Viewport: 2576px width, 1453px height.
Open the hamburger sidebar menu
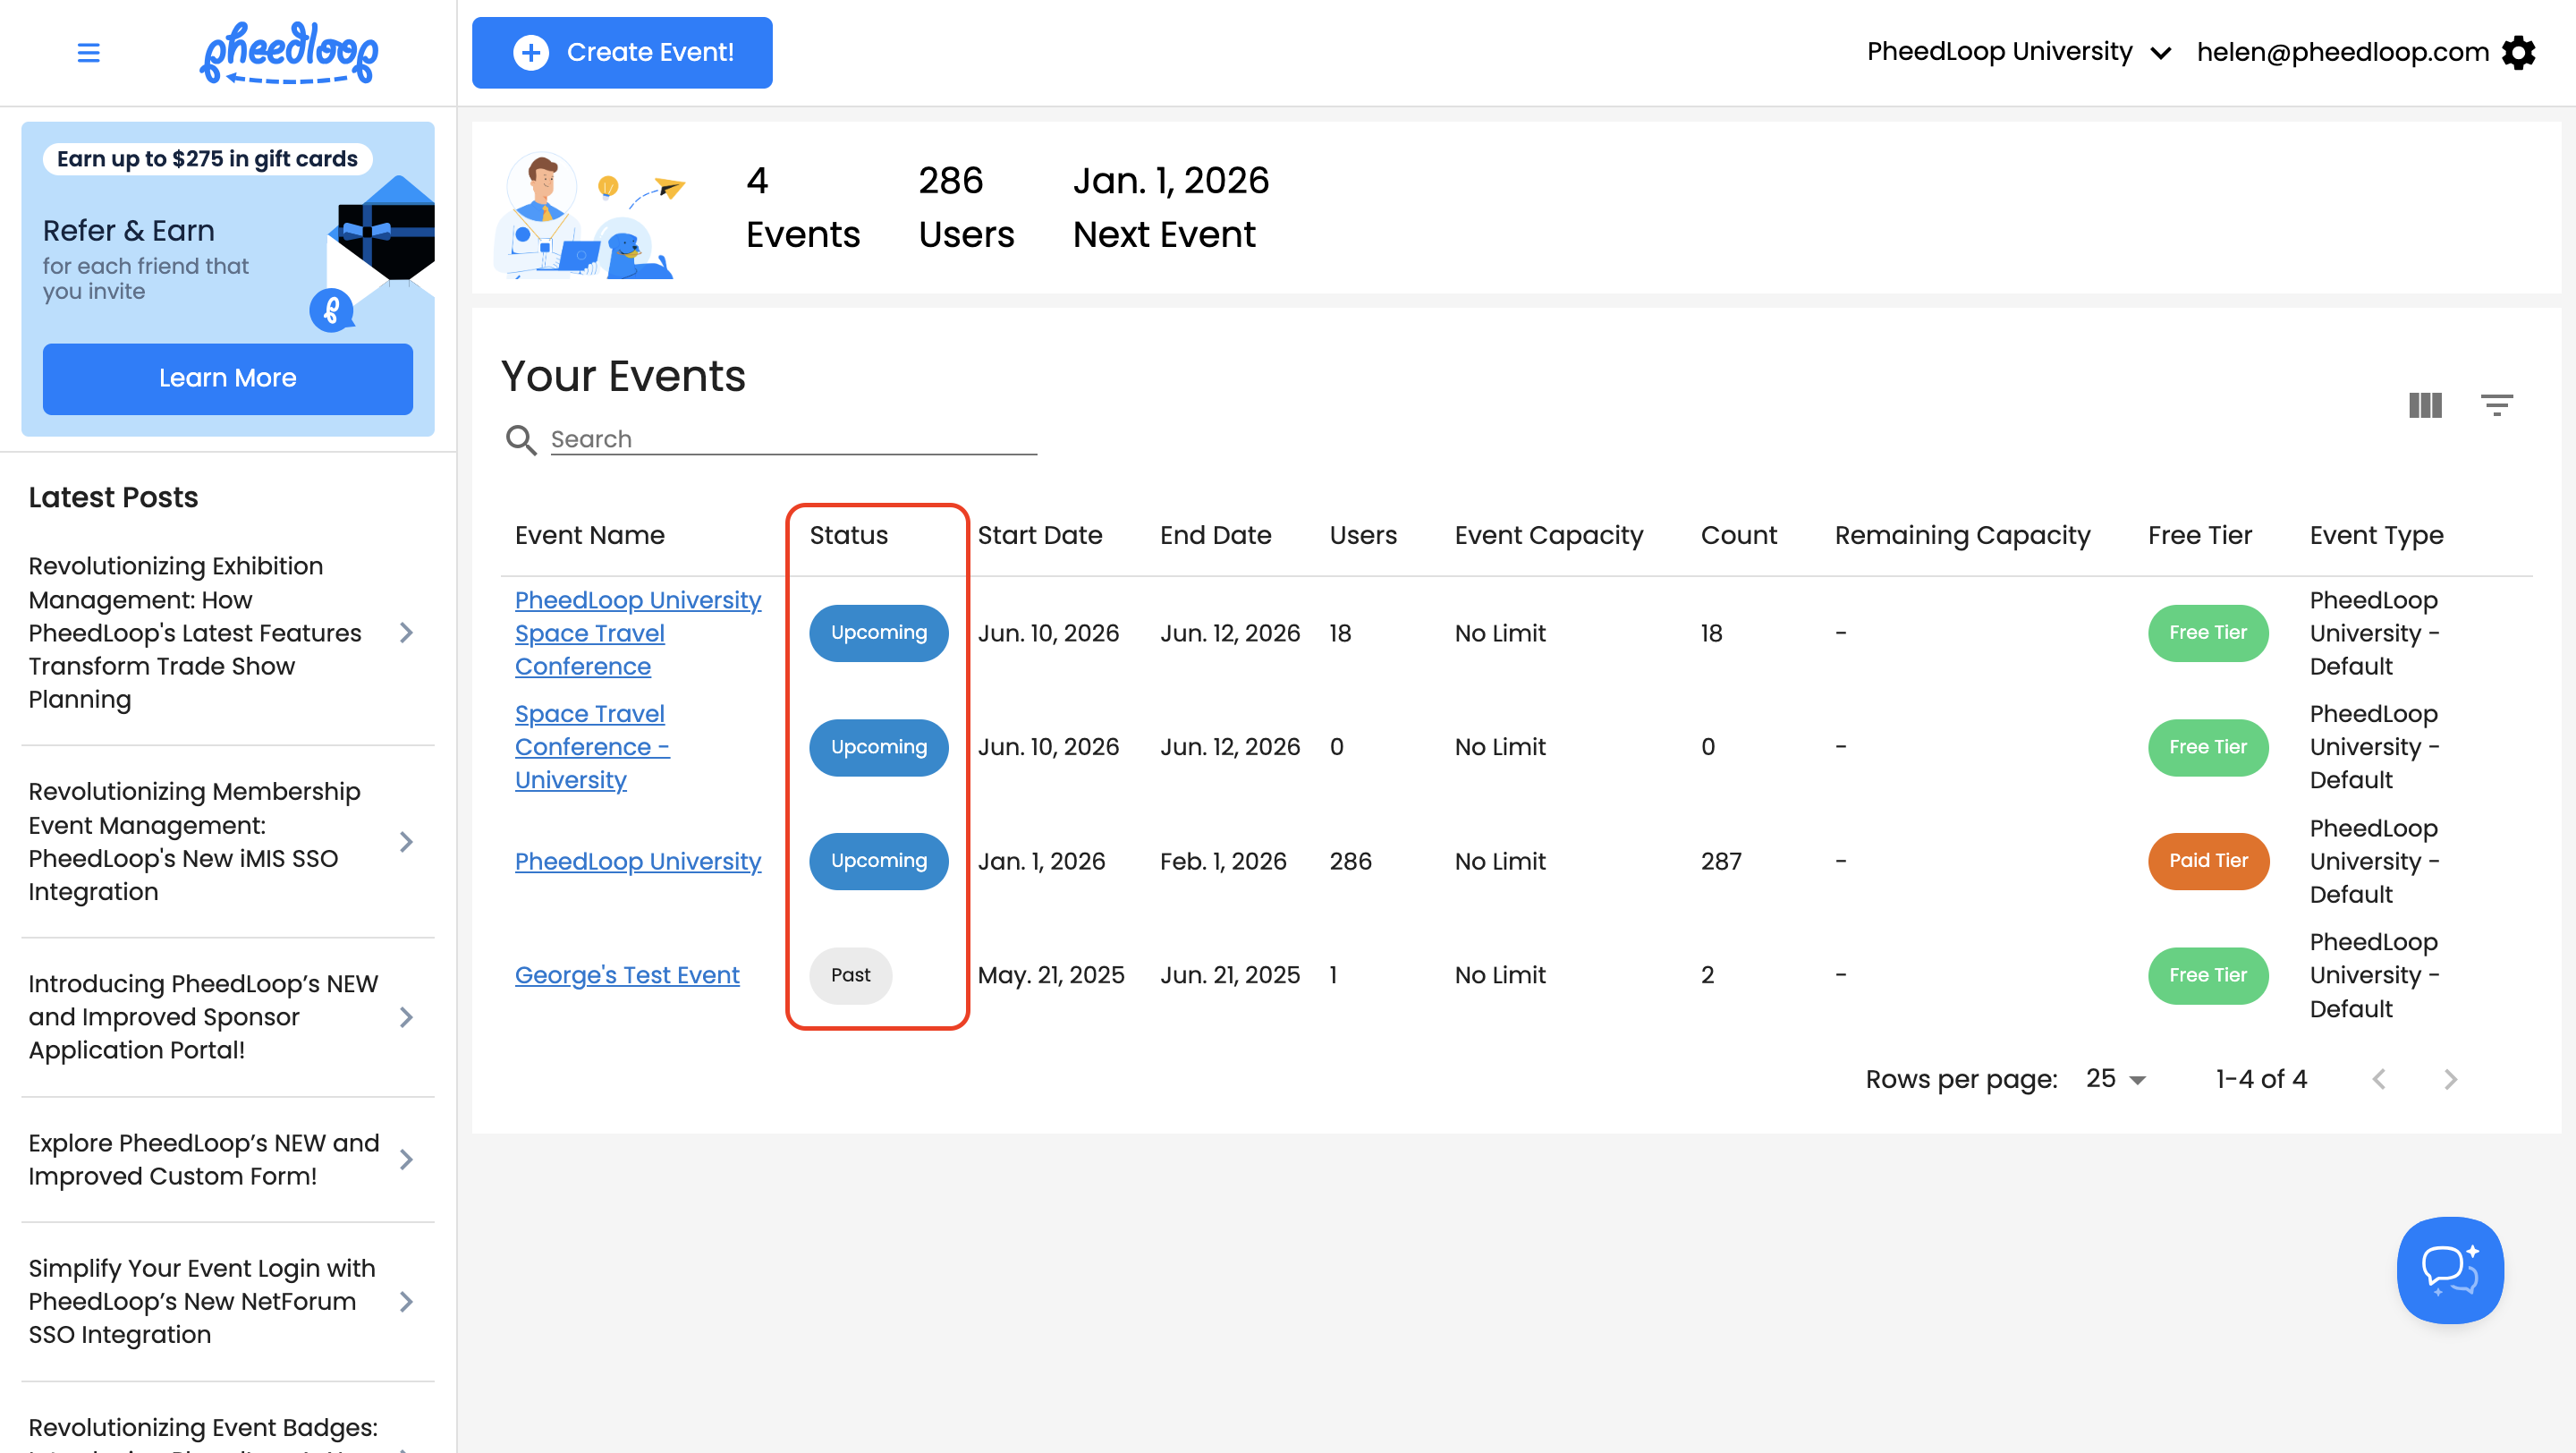(x=88, y=52)
